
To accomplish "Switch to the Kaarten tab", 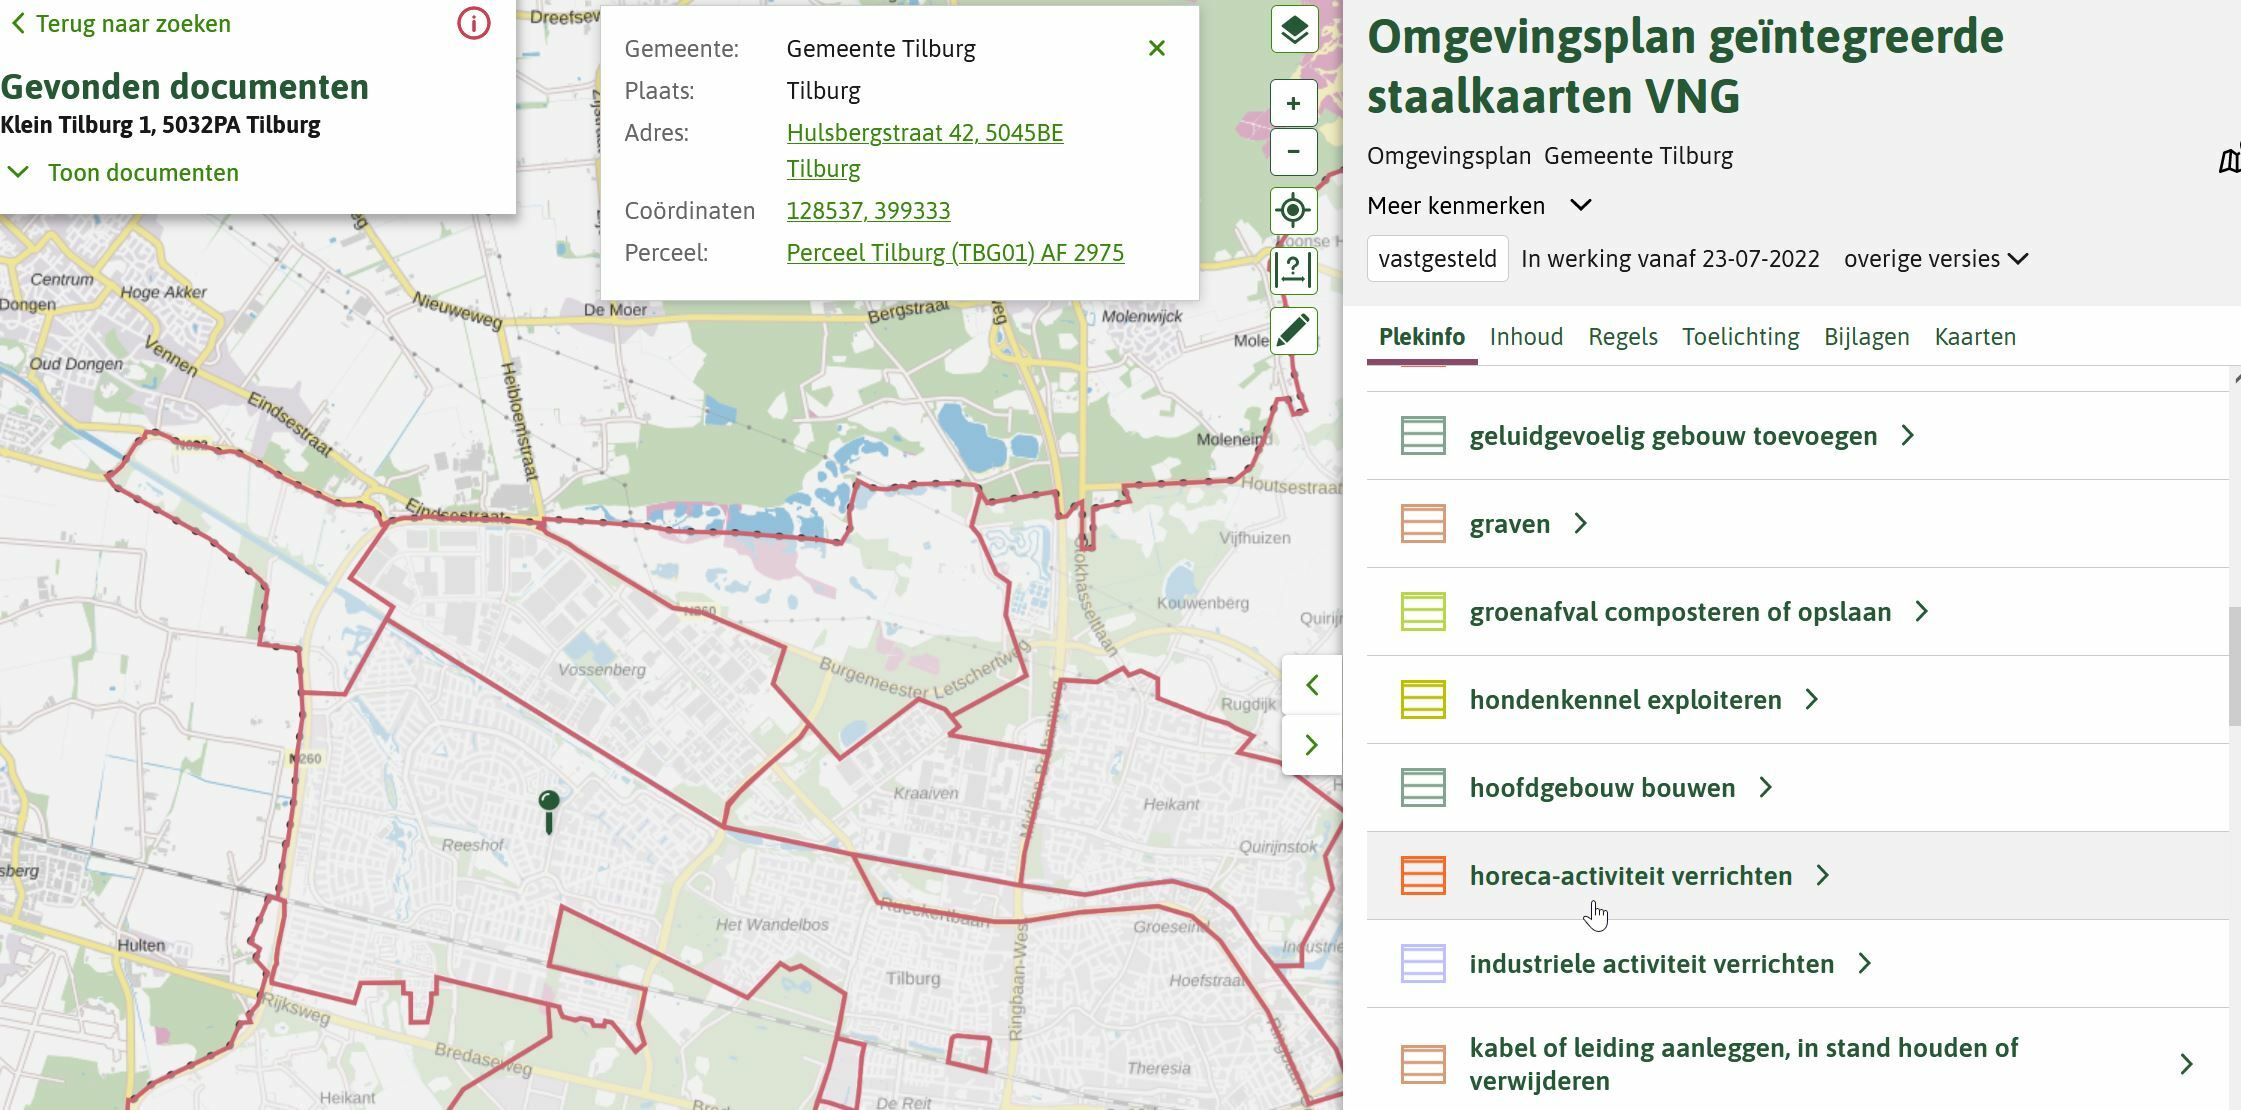I will [1975, 337].
